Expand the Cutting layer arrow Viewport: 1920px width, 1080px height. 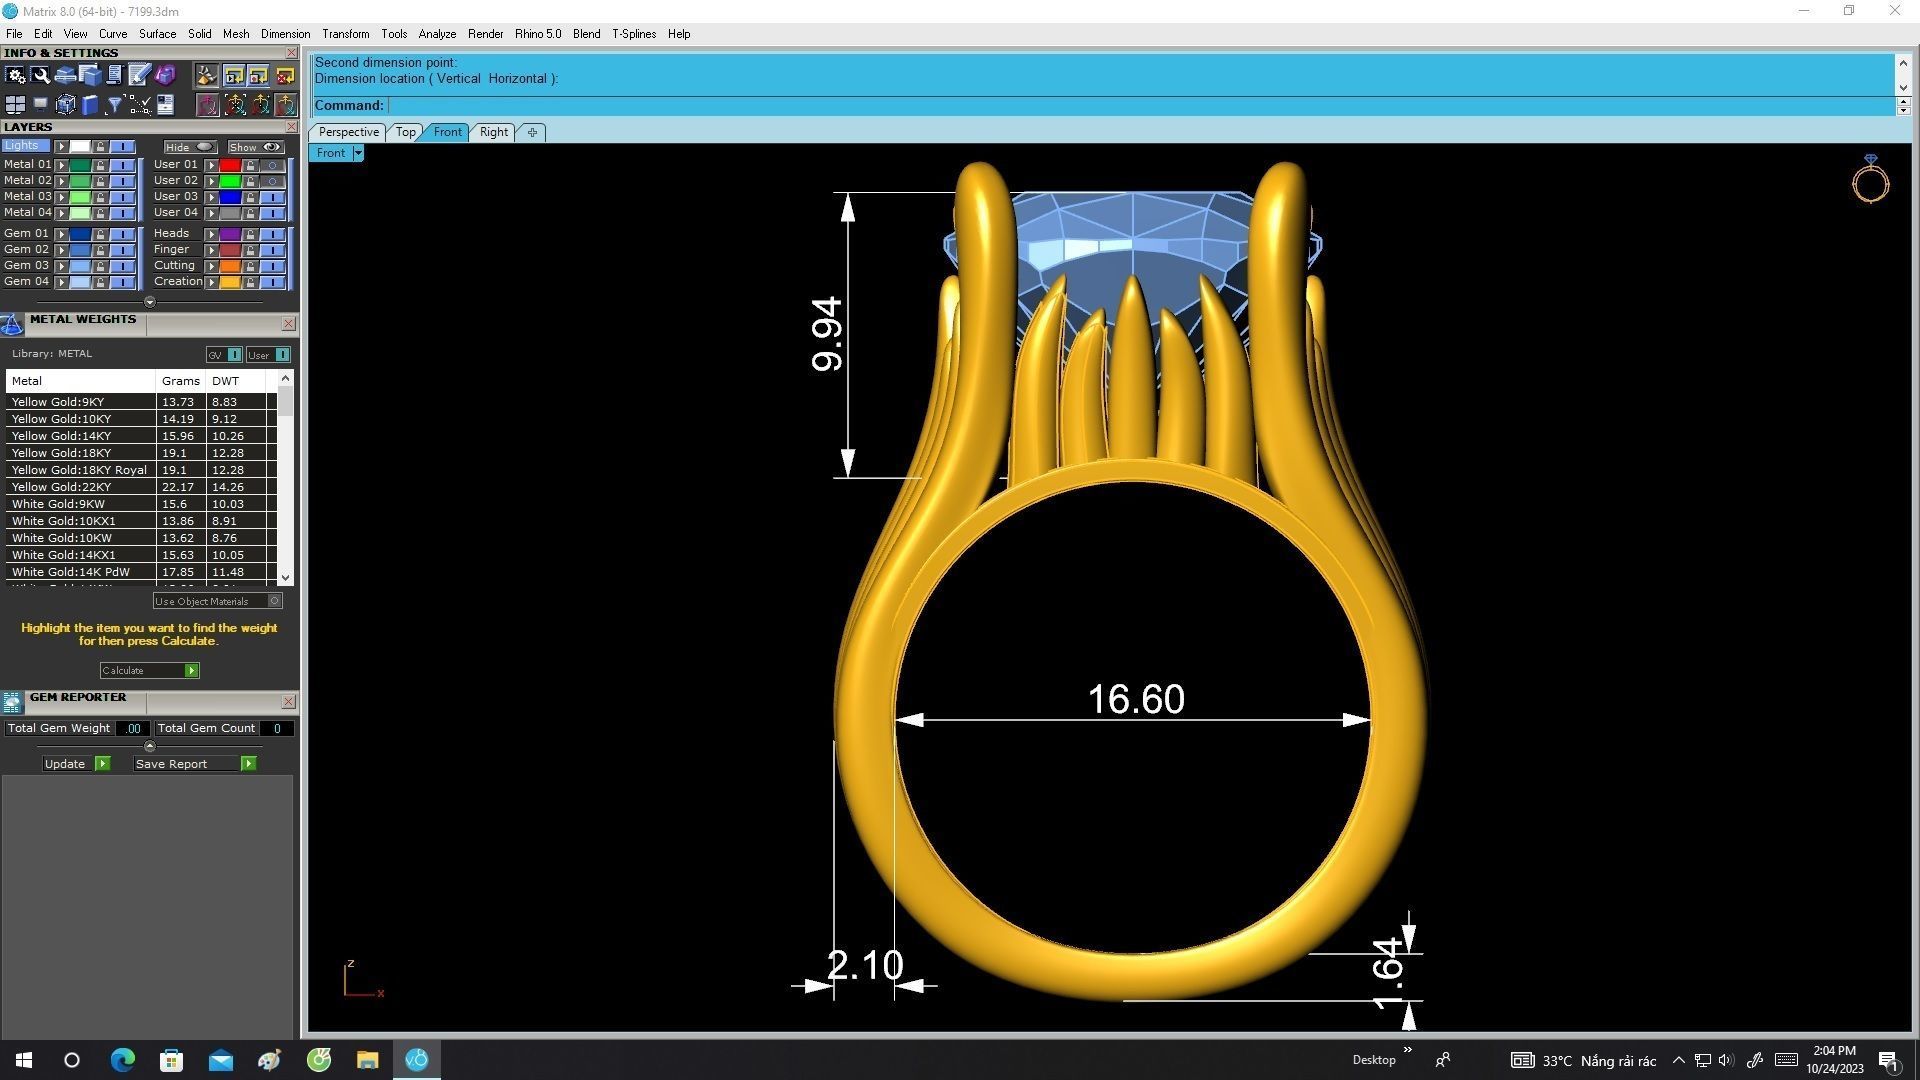211,266
